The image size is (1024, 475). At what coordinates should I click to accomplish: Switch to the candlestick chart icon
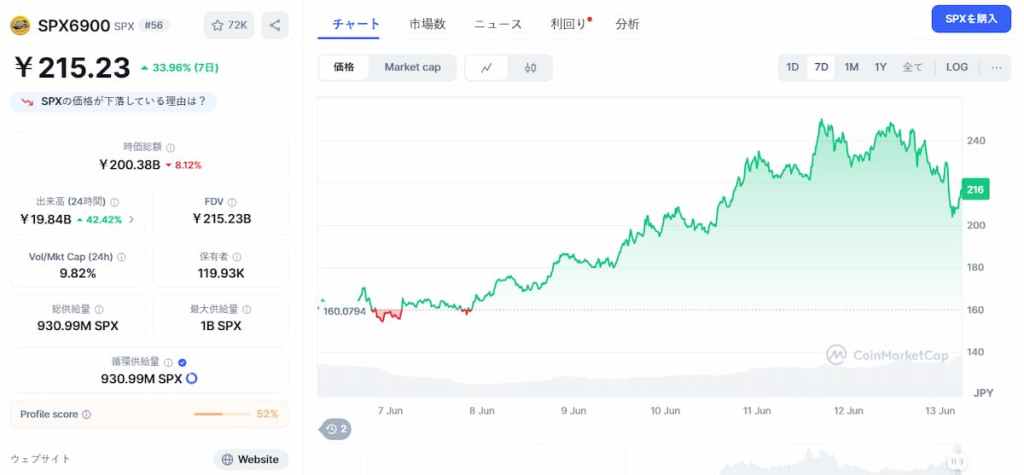(x=530, y=68)
